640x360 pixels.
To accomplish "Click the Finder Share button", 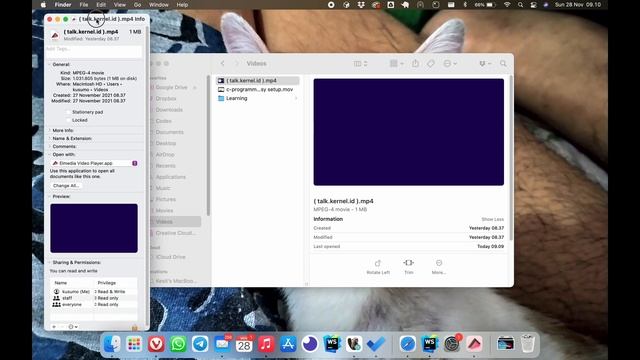I will click(x=415, y=64).
